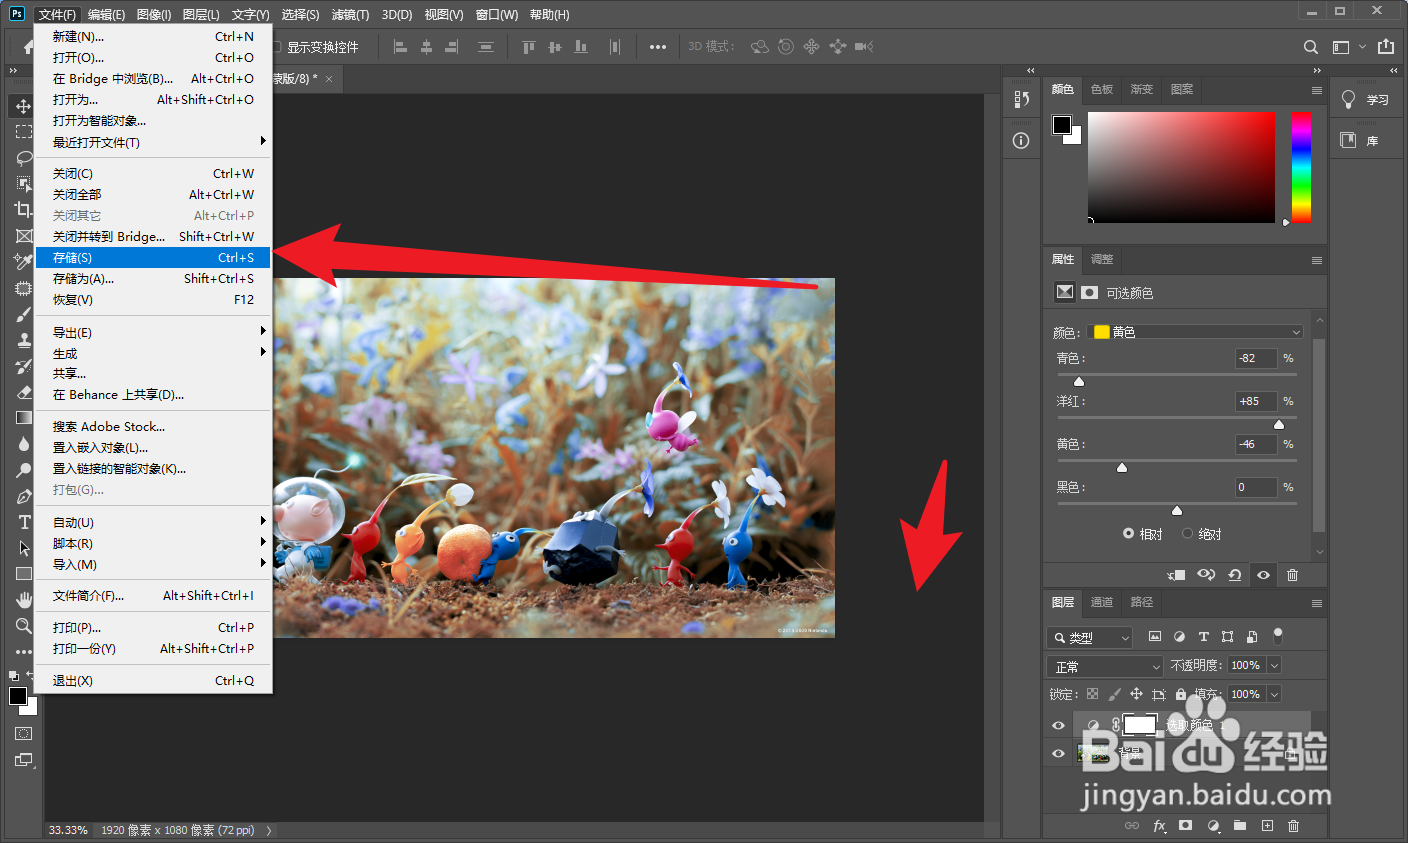Switch to the 色板 tab

tap(1102, 89)
